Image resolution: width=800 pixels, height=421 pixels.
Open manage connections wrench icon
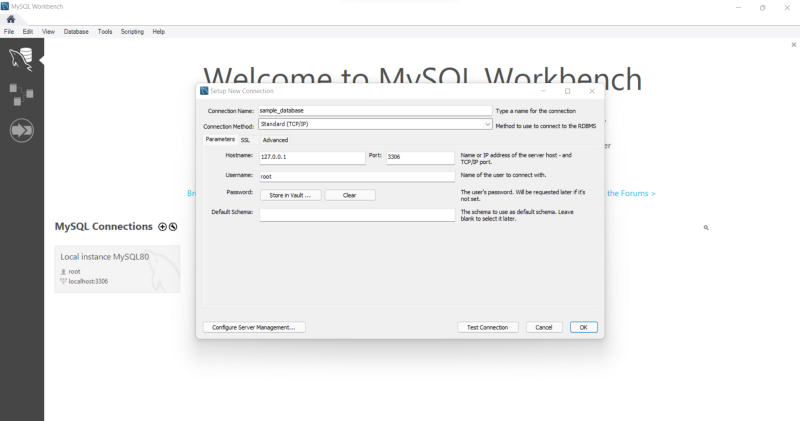173,227
